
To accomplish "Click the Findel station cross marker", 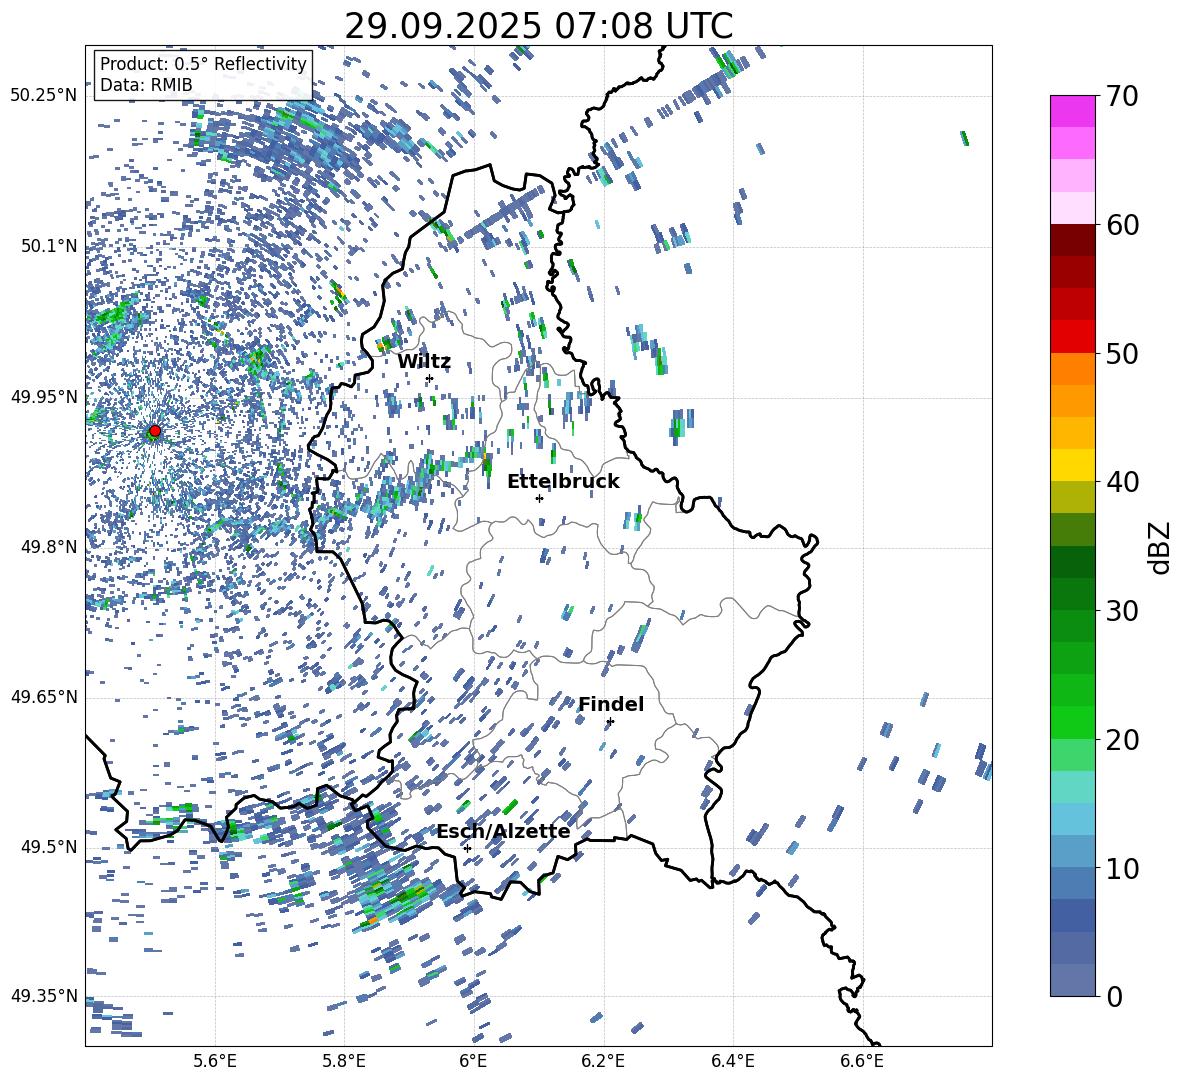I will pos(610,721).
